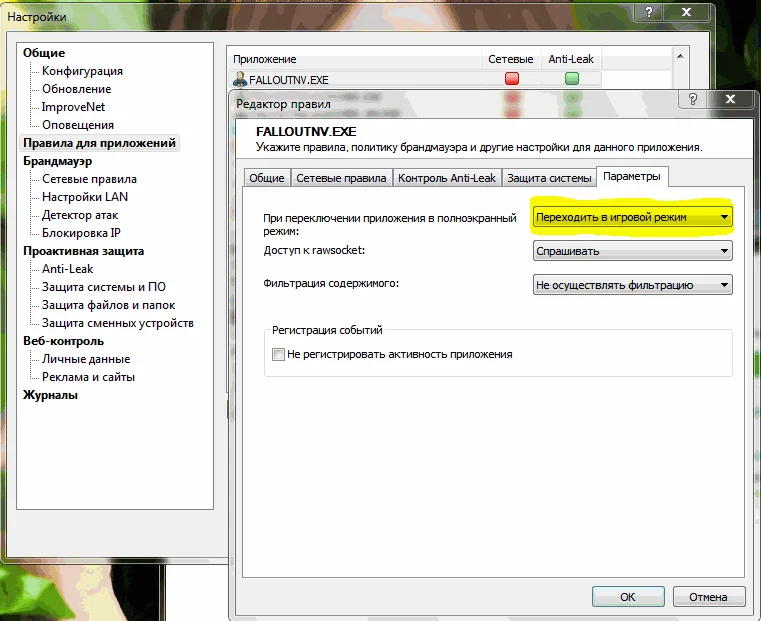This screenshot has height=621, width=761.
Task: Select Веб-контроль in settings tree
Action: click(x=63, y=341)
